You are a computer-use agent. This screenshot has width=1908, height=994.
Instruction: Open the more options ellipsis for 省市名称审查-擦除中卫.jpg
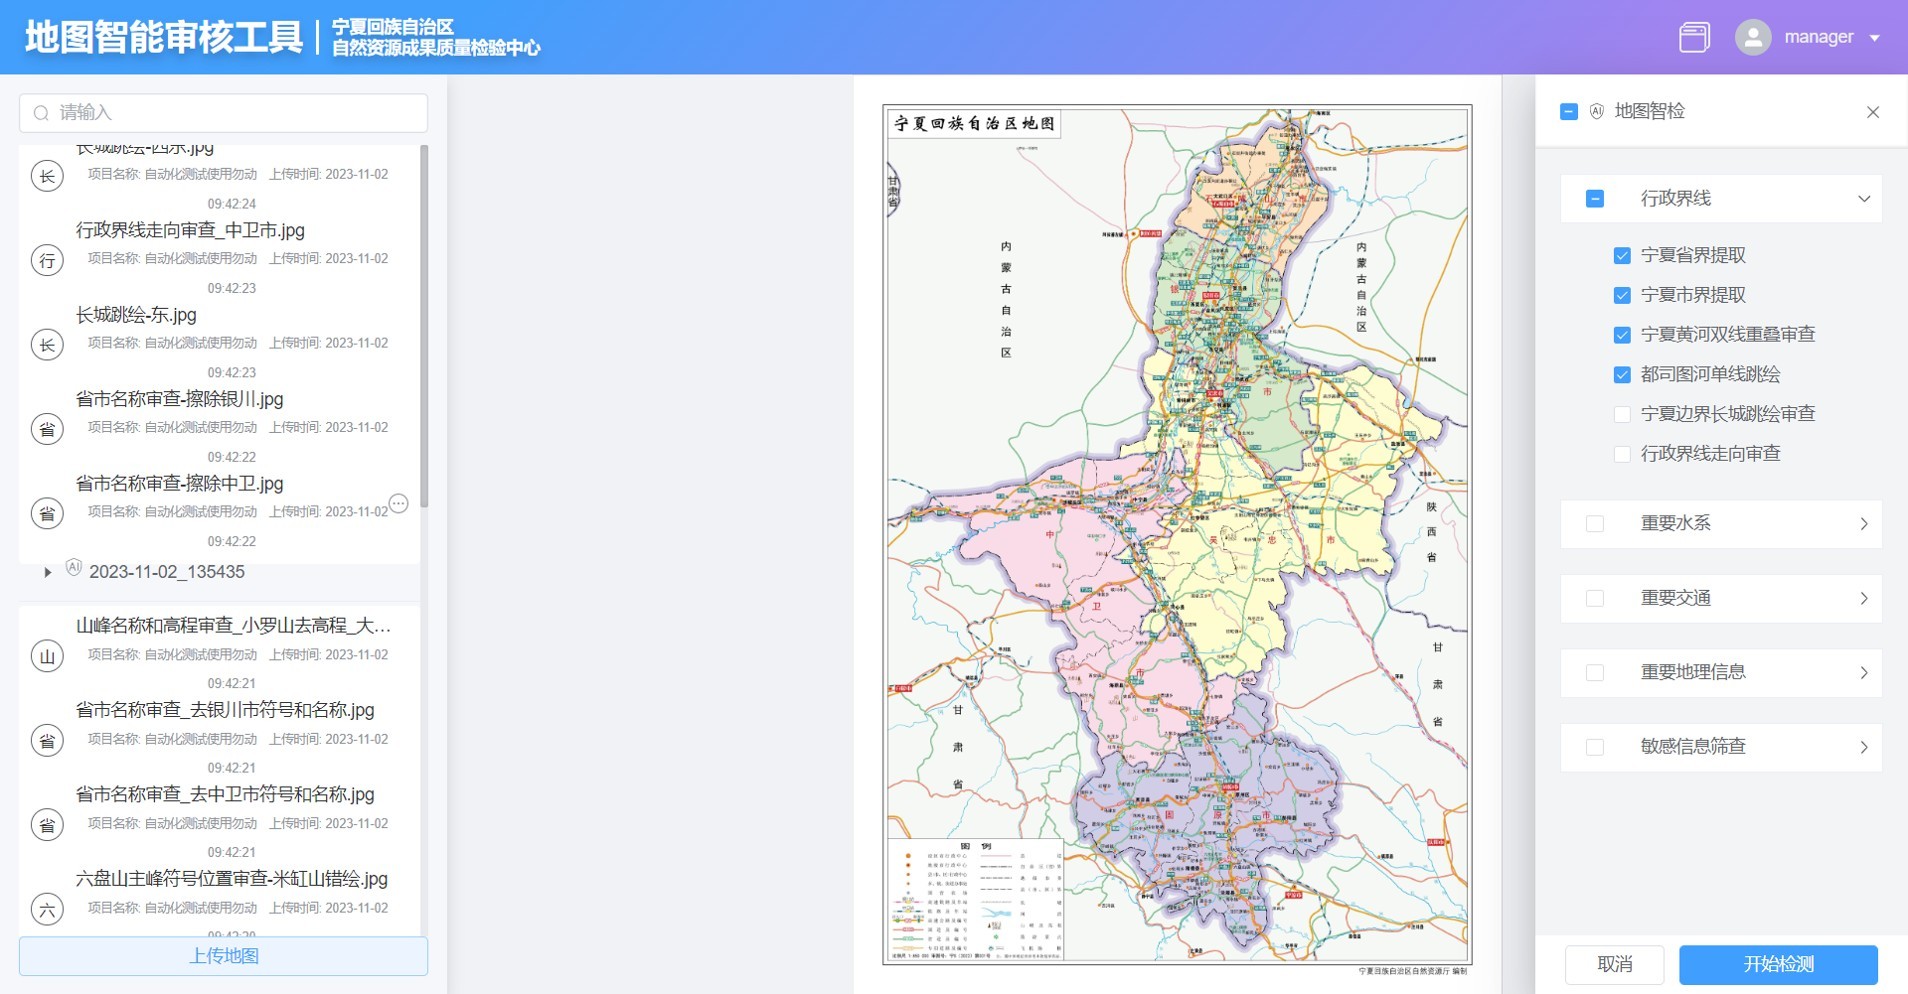(x=398, y=503)
